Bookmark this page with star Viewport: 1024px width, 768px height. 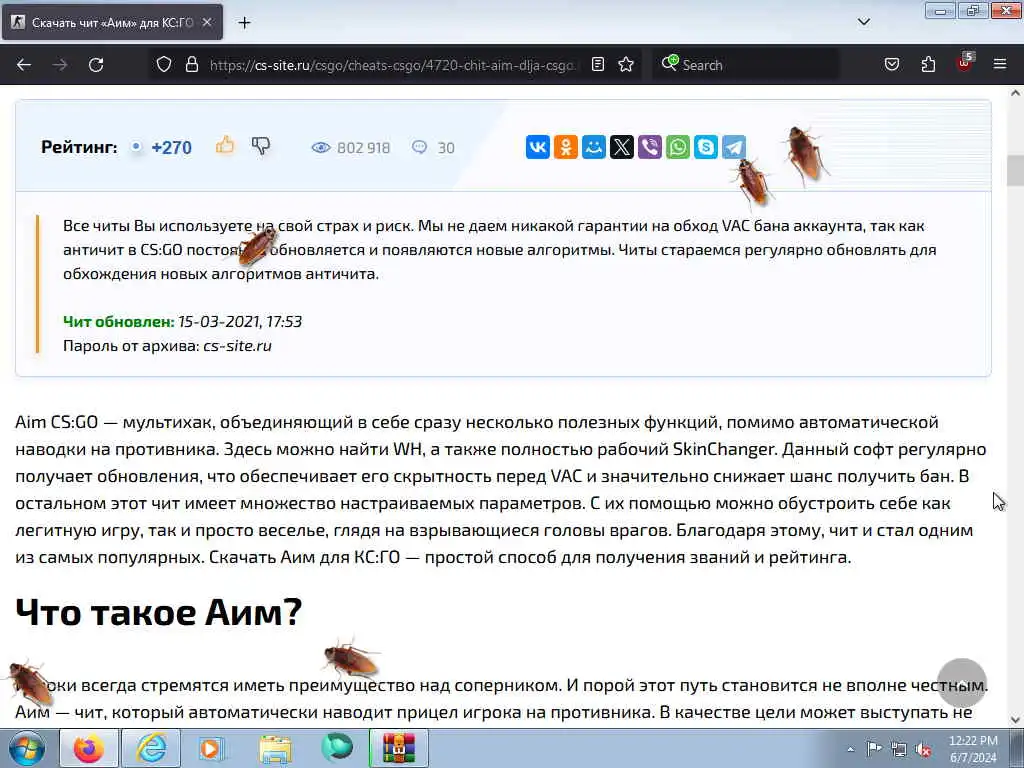click(x=626, y=65)
